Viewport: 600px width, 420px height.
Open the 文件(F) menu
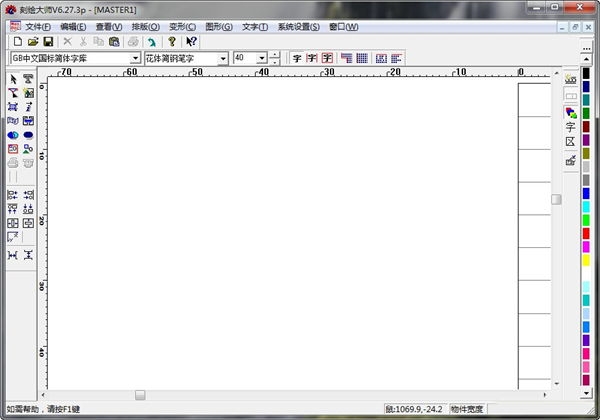point(39,26)
